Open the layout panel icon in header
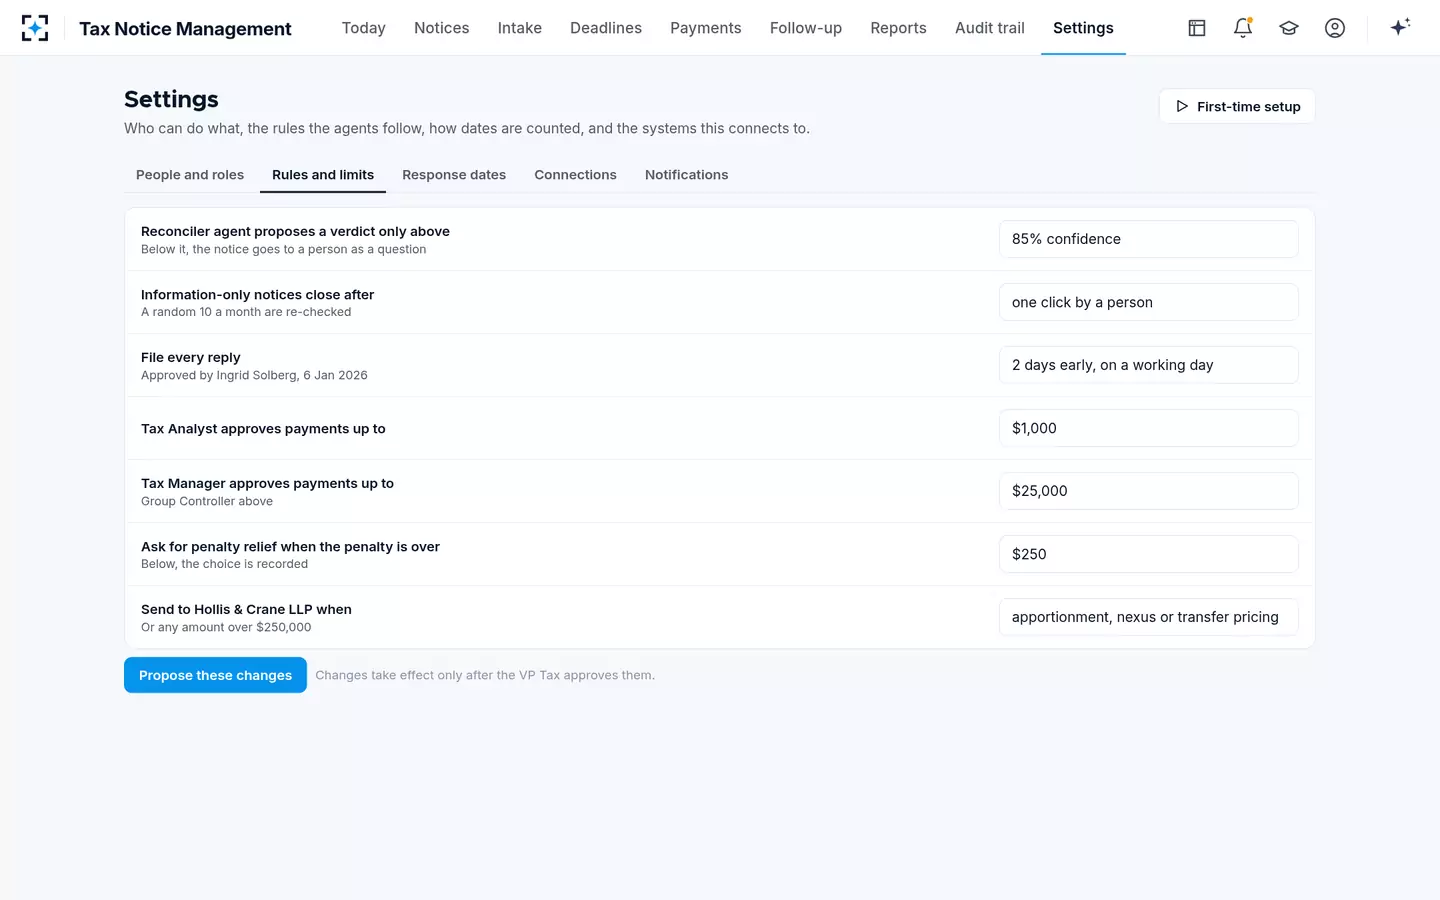 1197,28
